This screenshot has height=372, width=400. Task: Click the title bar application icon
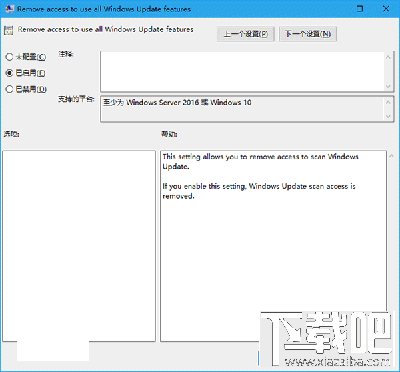(x=9, y=9)
